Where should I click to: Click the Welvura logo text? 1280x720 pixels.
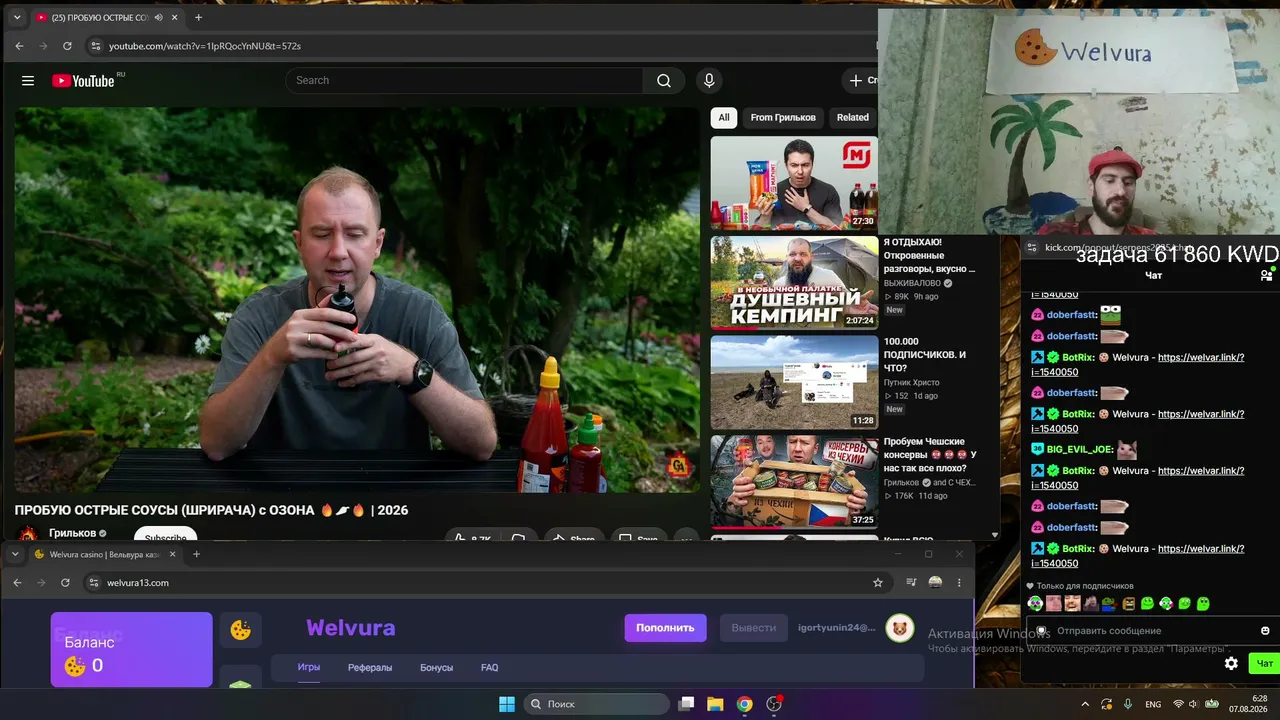click(x=351, y=628)
